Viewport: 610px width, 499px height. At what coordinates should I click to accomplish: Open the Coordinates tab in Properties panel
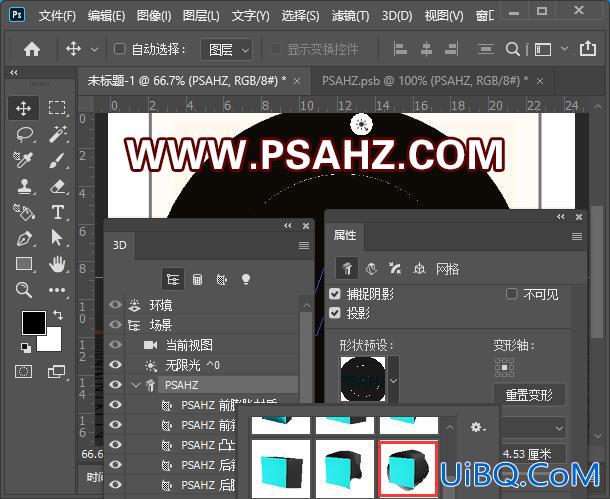419,268
